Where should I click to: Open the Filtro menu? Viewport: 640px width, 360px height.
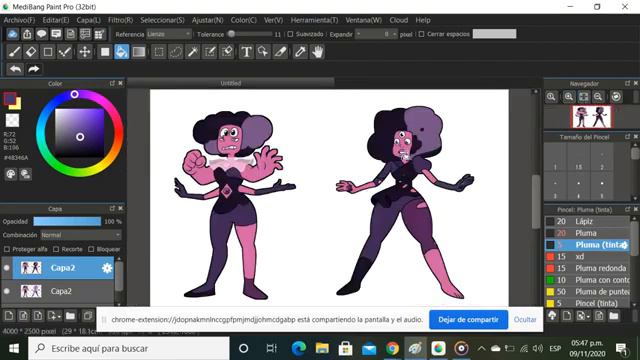(120, 20)
